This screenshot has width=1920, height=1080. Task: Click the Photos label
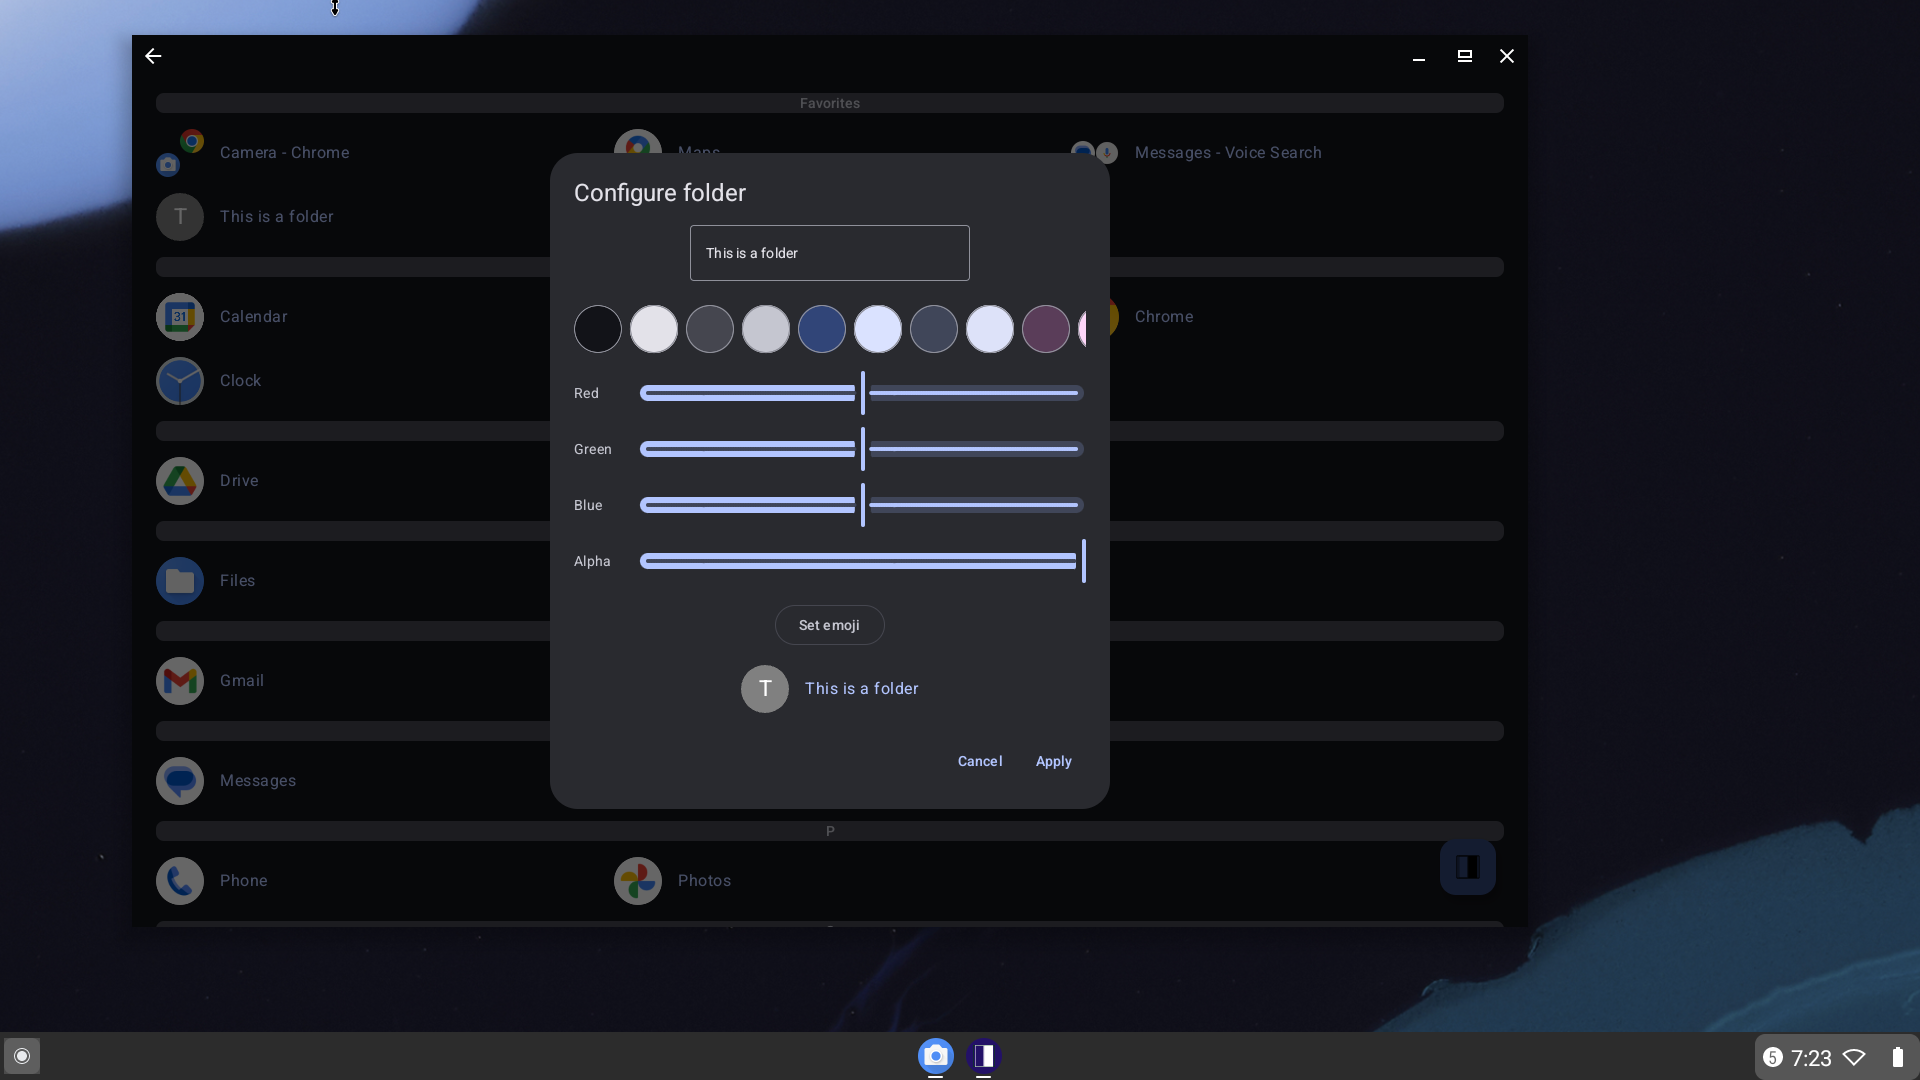click(705, 881)
